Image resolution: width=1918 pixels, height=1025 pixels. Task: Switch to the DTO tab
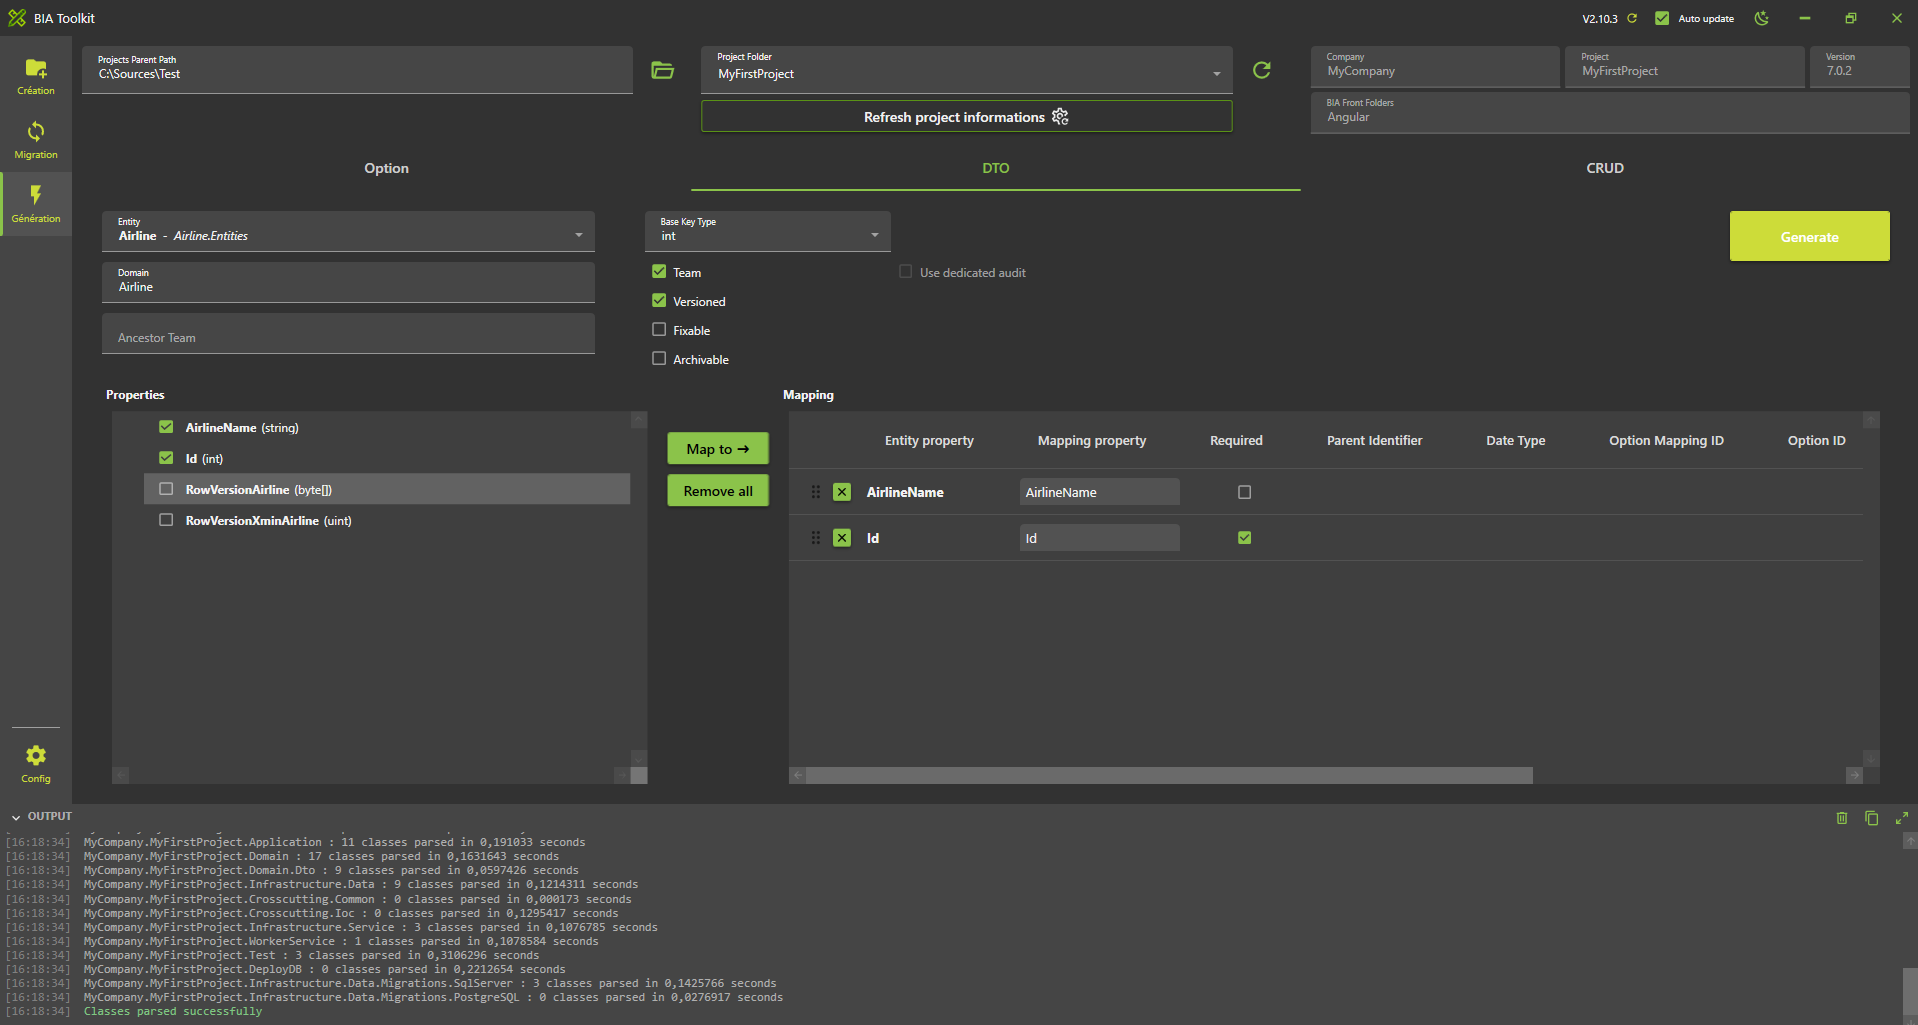(995, 168)
